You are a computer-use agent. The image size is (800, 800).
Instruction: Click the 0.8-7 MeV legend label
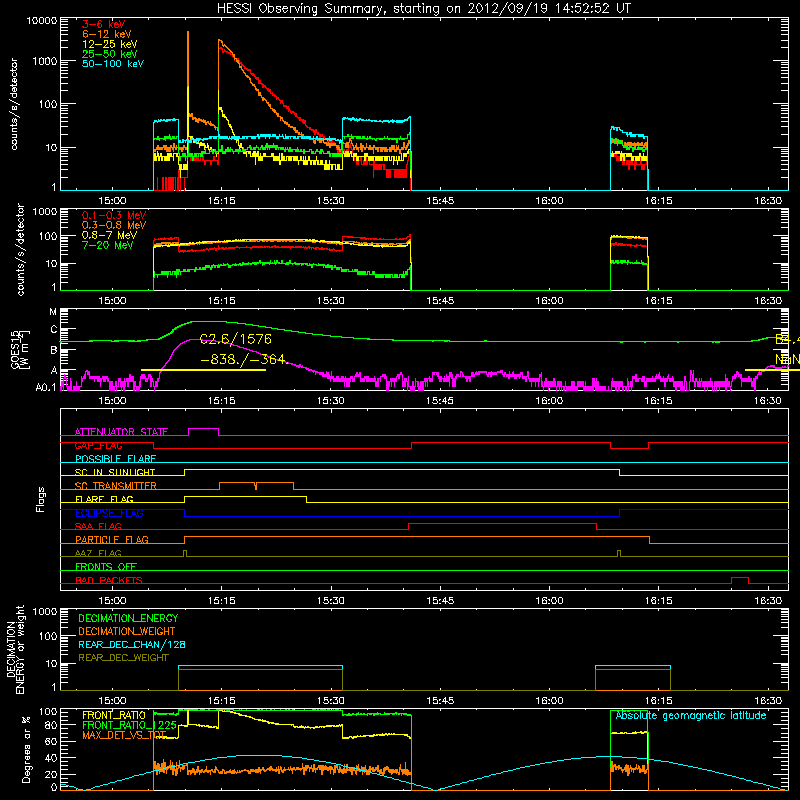tap(109, 235)
